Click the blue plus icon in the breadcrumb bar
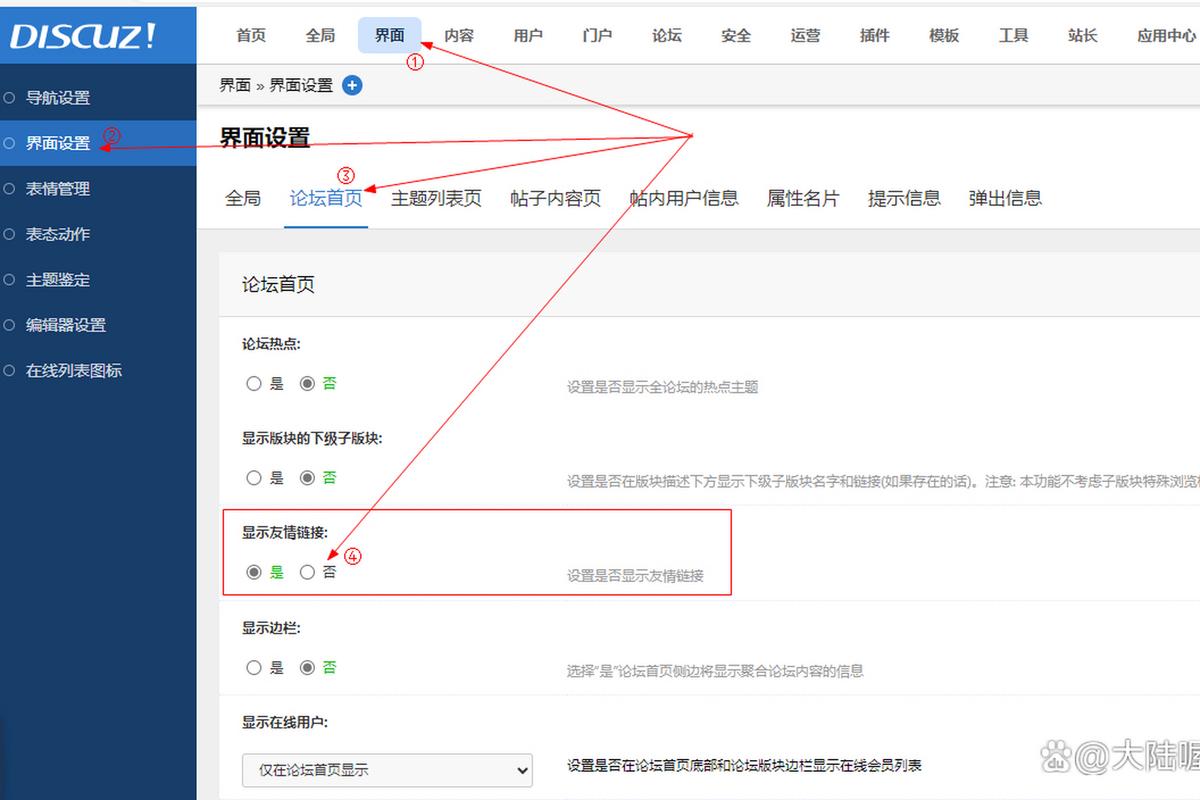Screen dimensions: 1200x800 pyautogui.click(x=352, y=85)
